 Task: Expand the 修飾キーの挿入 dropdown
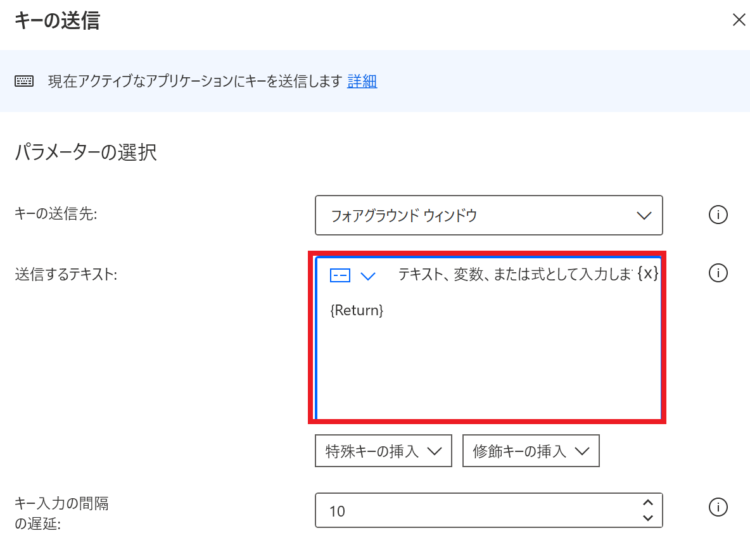(x=530, y=451)
